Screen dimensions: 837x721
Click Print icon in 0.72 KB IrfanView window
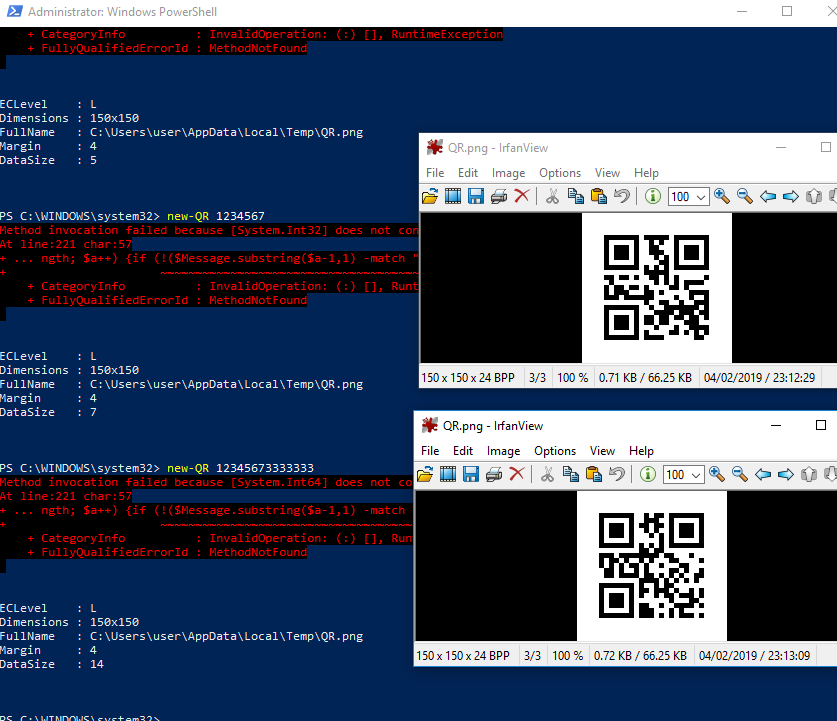pyautogui.click(x=494, y=474)
